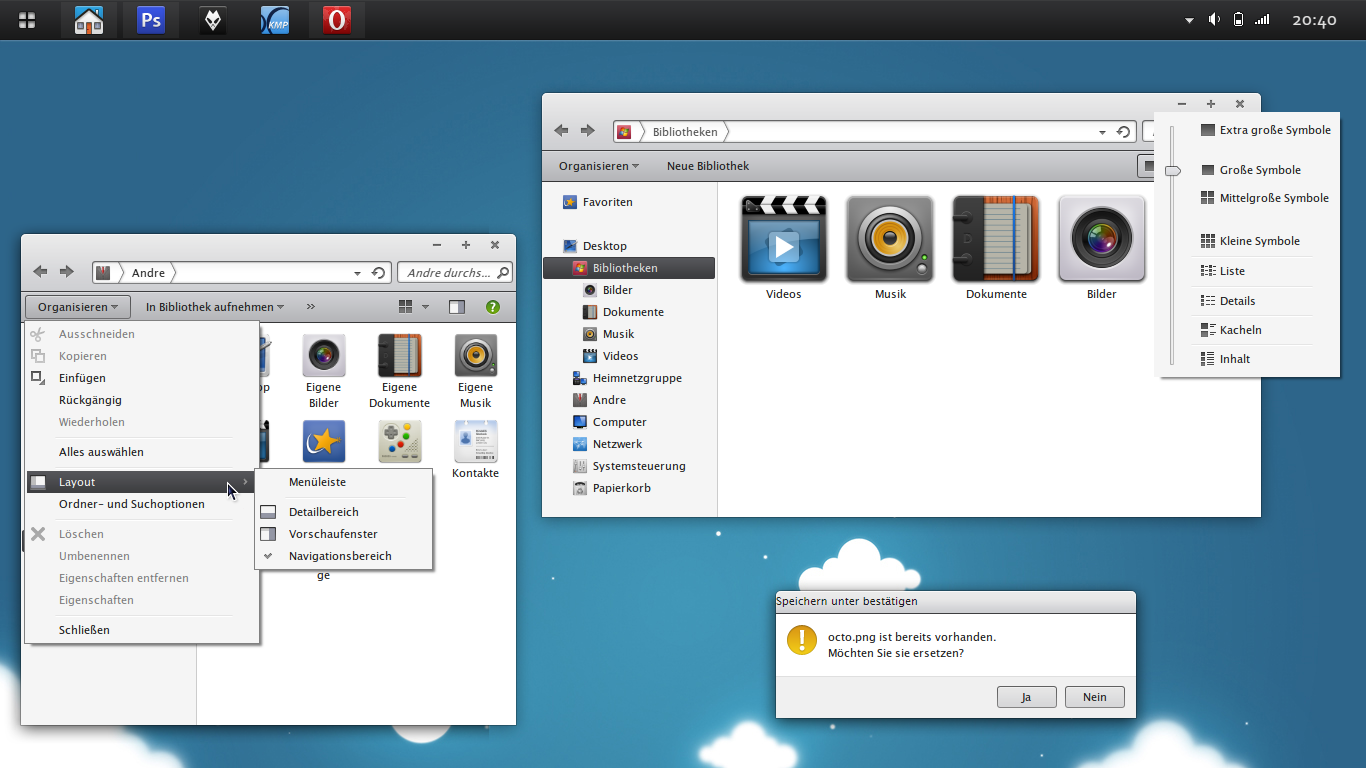Open the Dokumente library notebook icon

point(996,239)
